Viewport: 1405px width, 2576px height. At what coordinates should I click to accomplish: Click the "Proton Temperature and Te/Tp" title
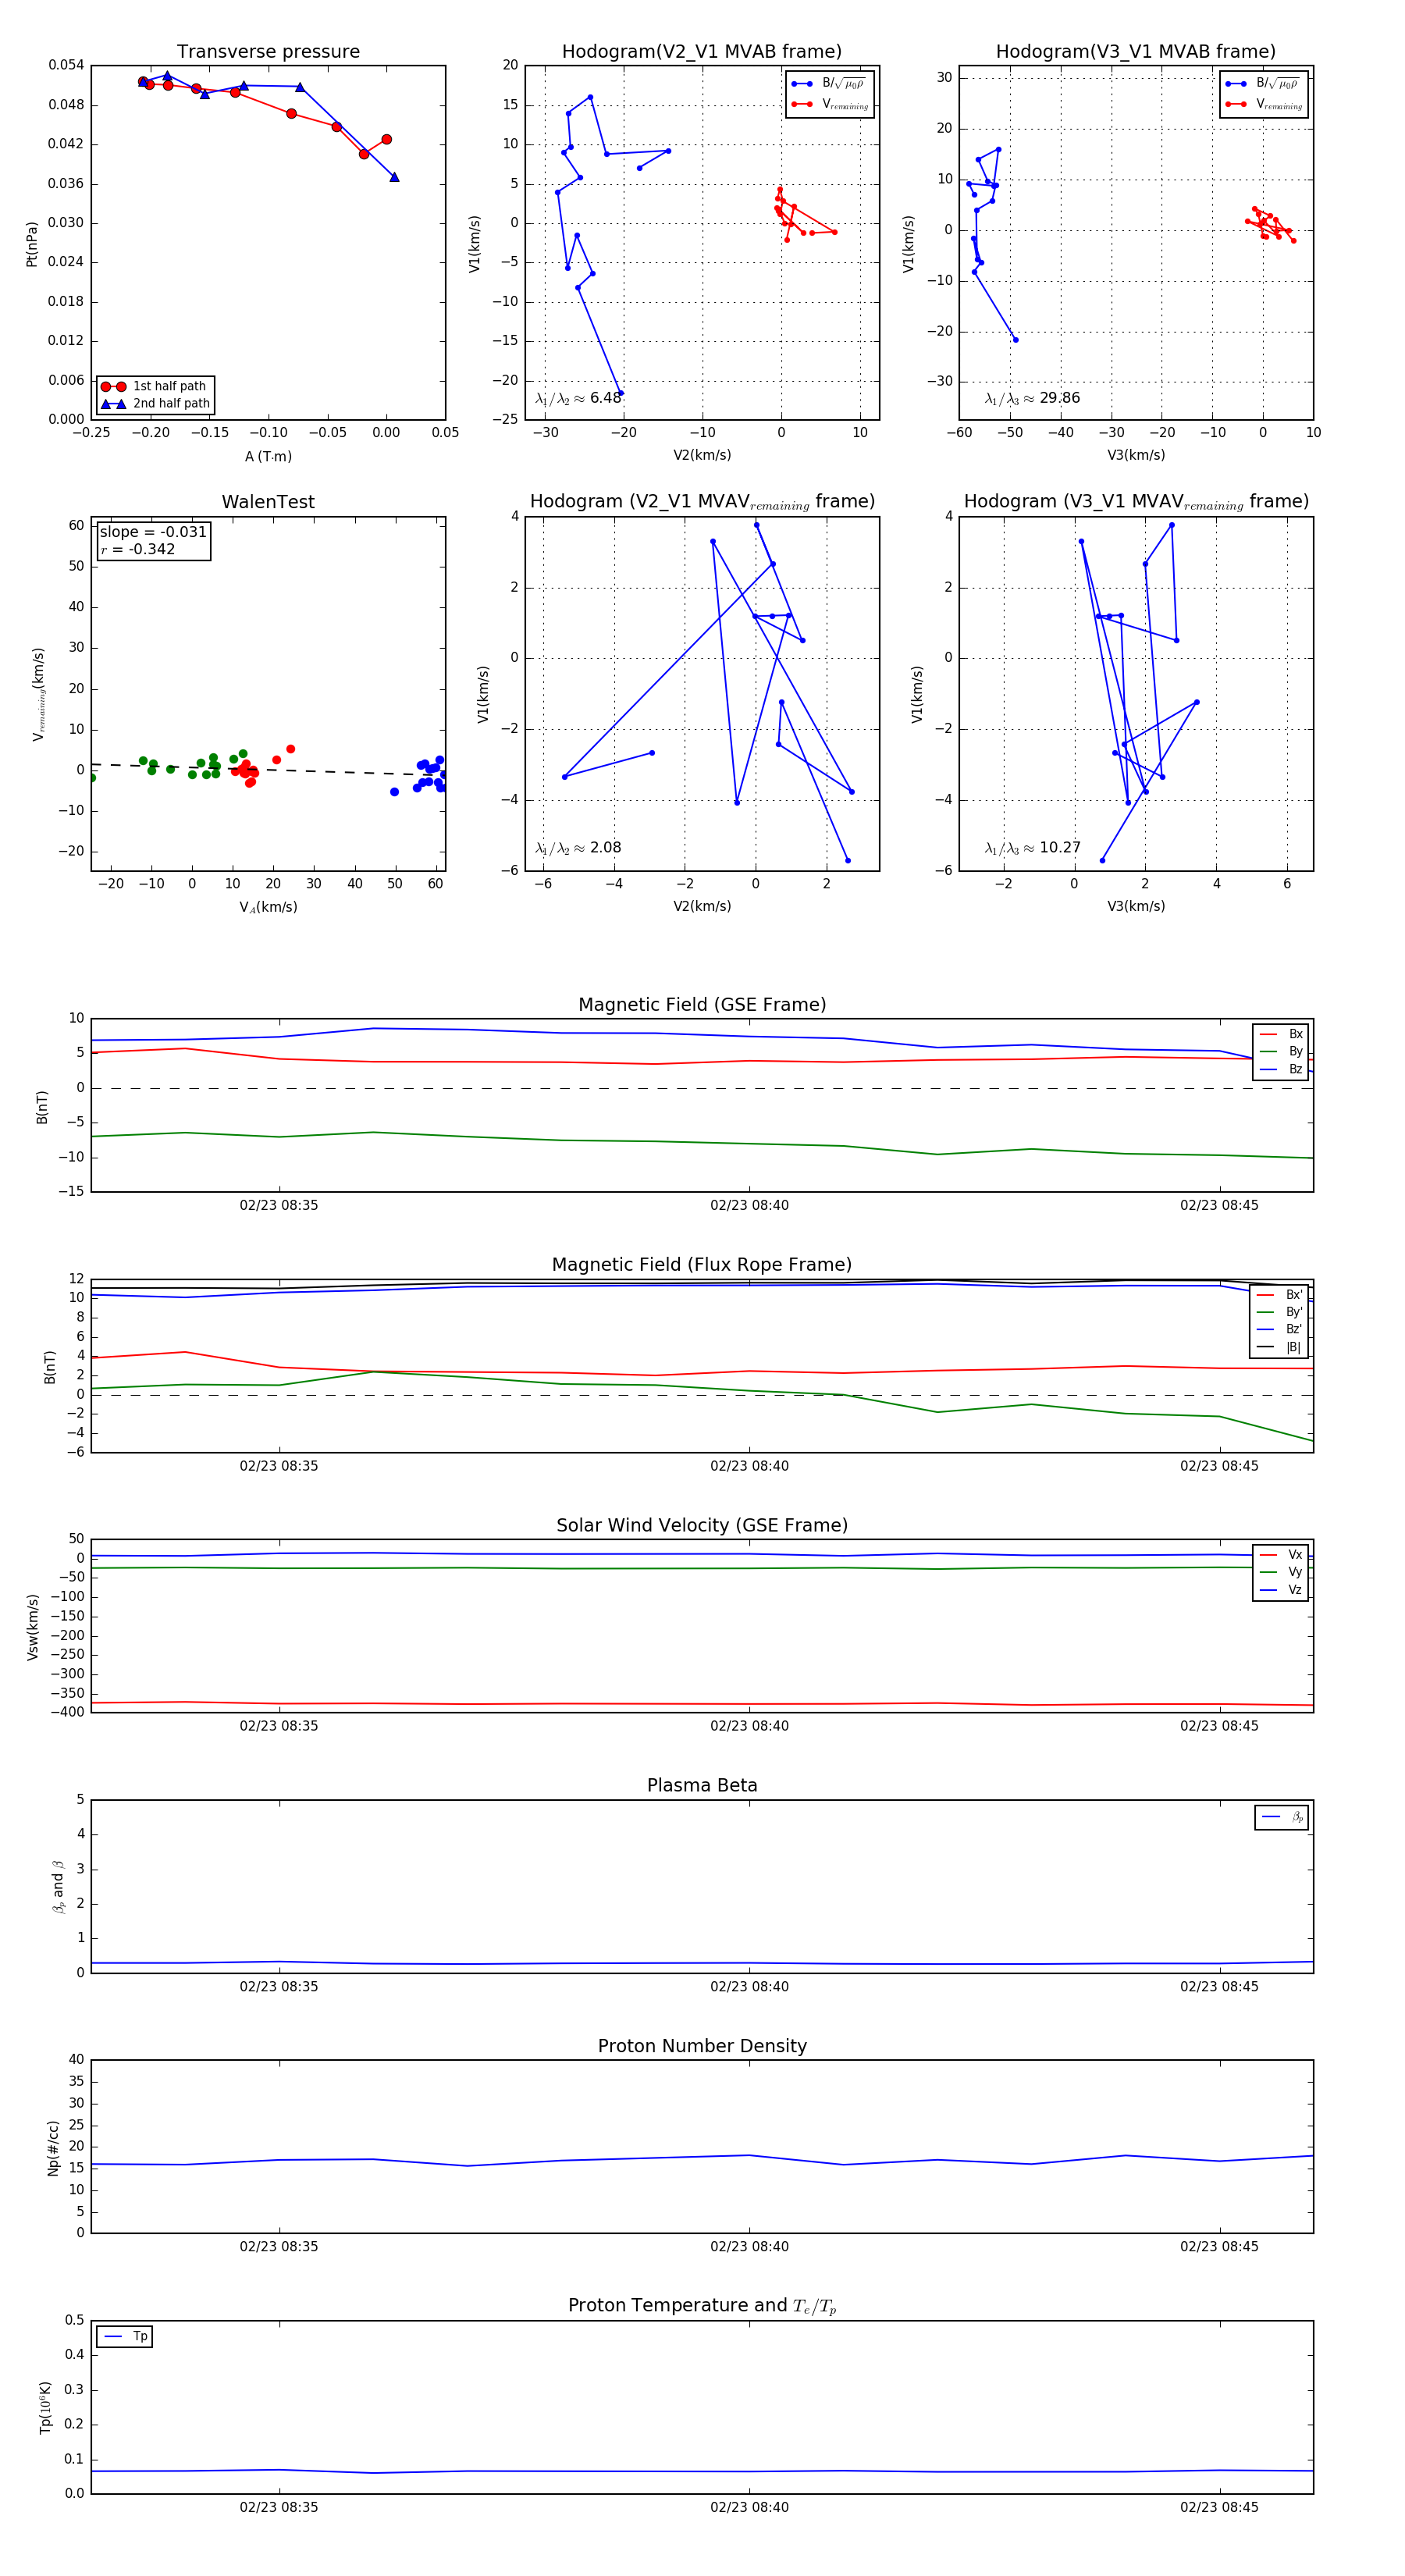tap(702, 2305)
